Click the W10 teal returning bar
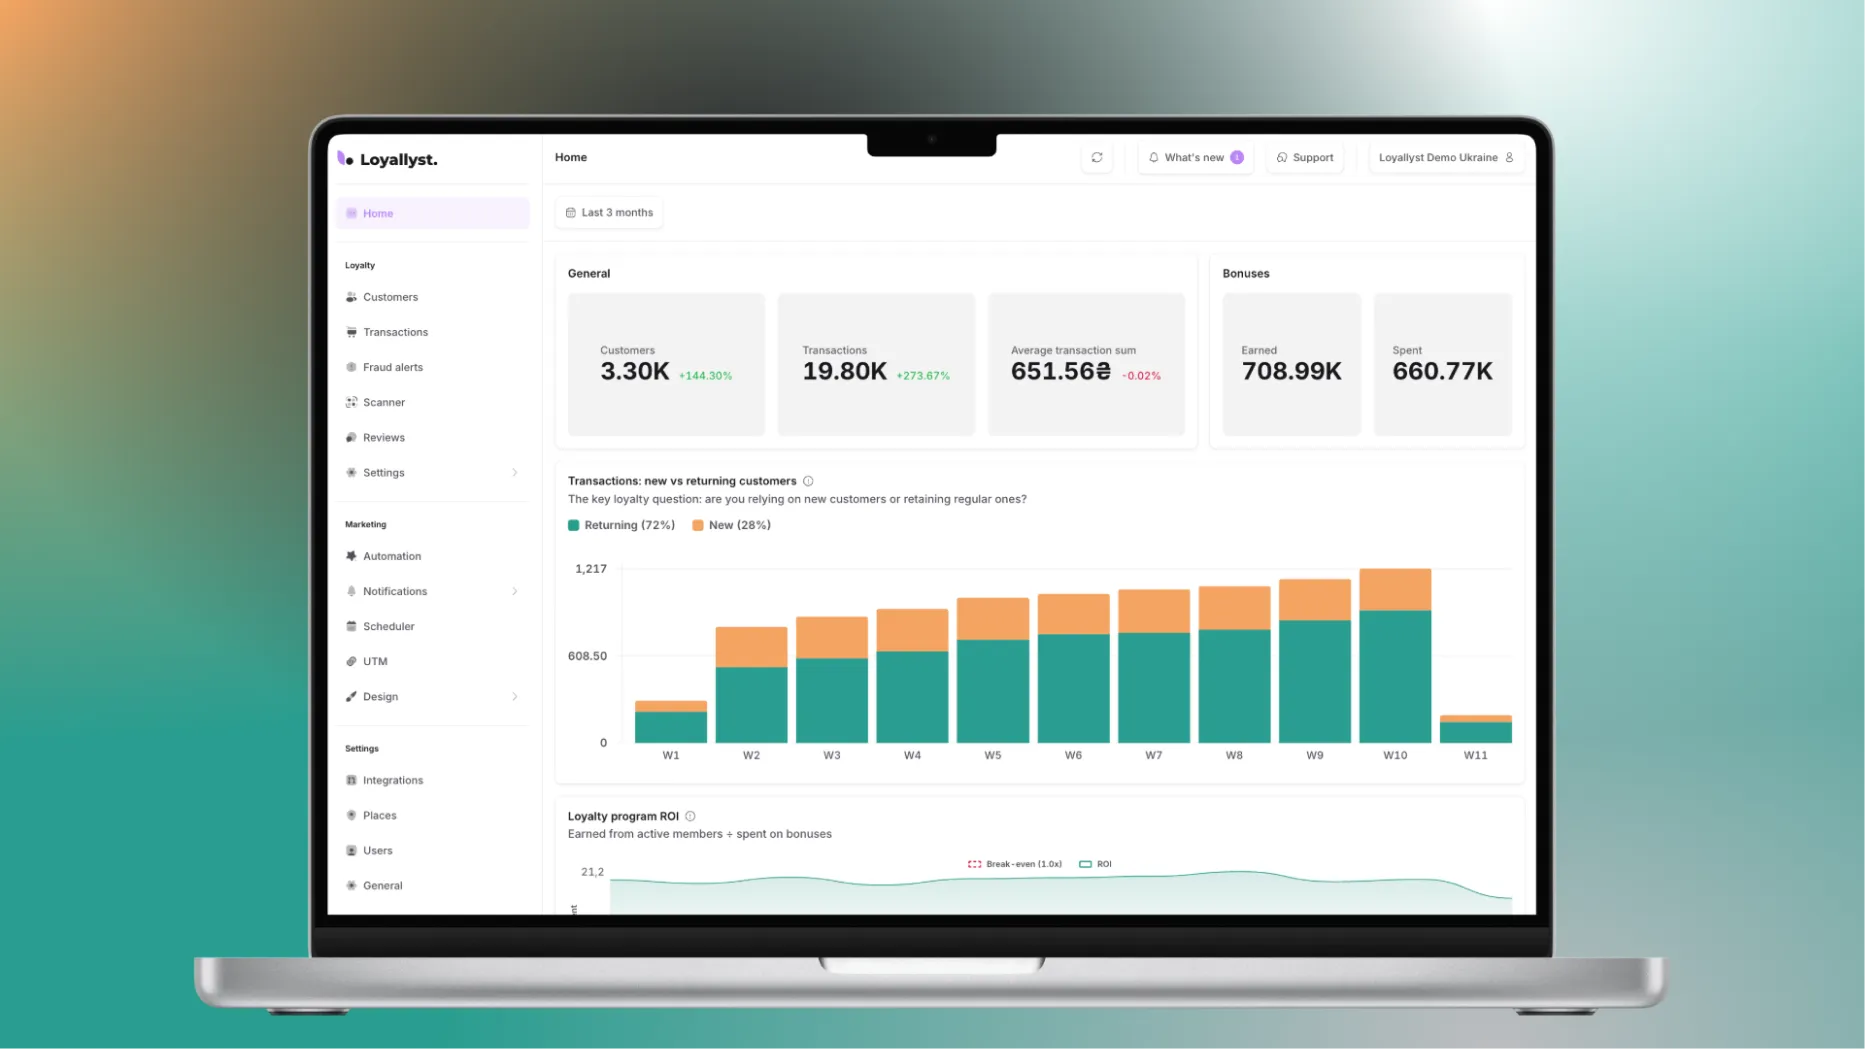Screen dimensions: 1865x1049 (x=1395, y=676)
